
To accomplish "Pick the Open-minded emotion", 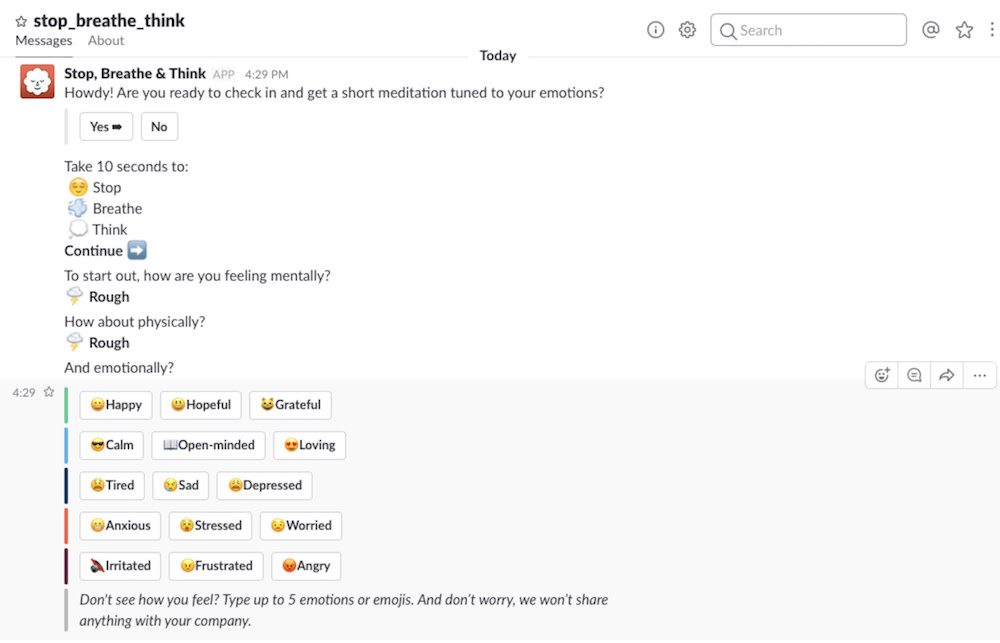I will point(208,445).
